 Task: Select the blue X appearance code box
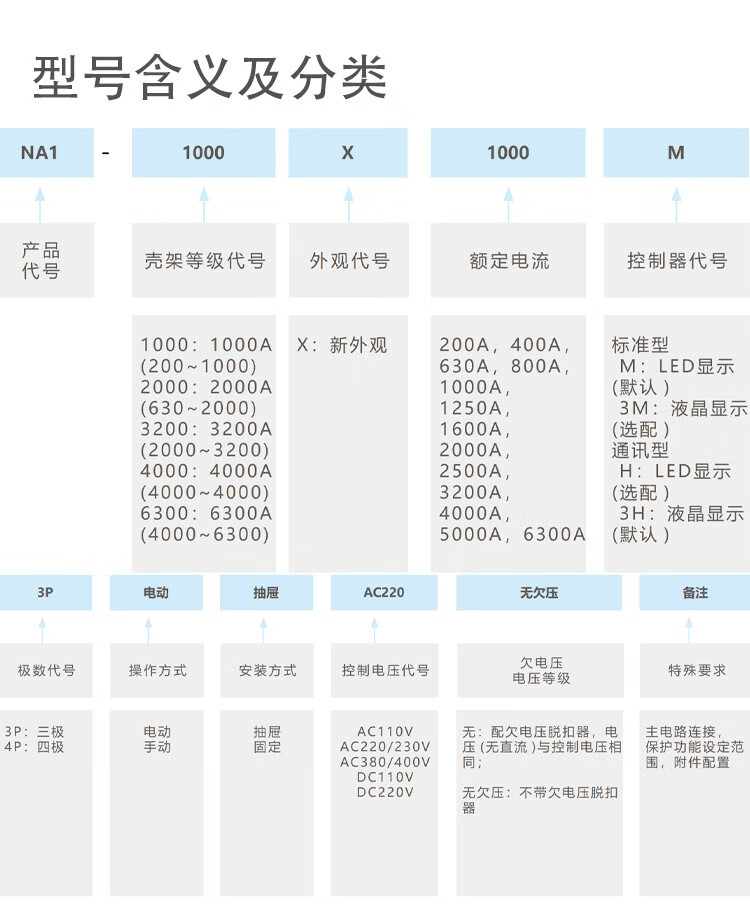(x=348, y=153)
